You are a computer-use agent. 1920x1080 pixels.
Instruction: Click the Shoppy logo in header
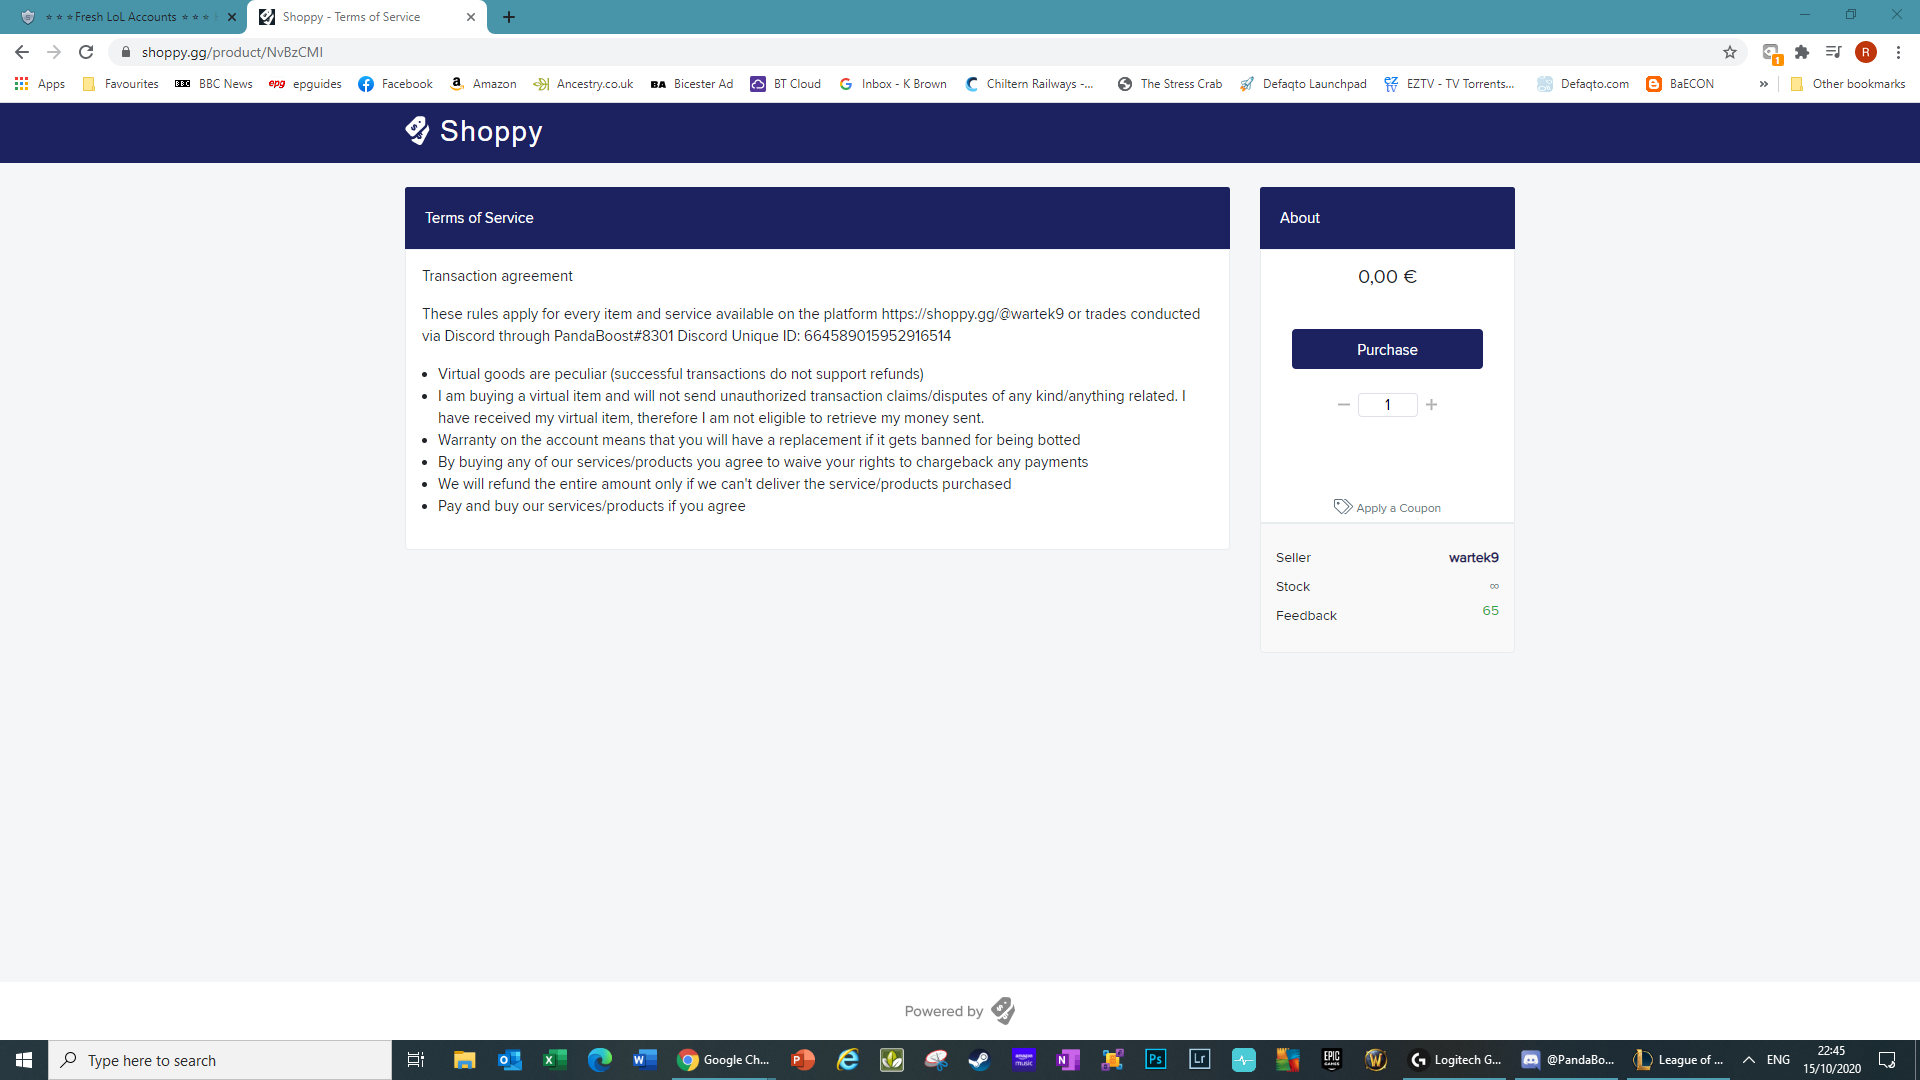[474, 131]
